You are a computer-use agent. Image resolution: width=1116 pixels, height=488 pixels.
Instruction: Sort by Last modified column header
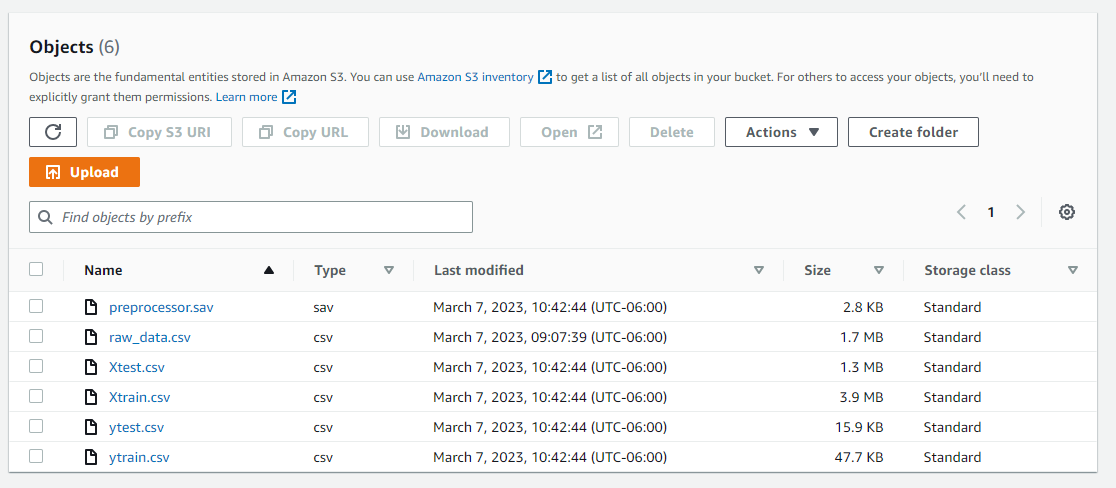coord(478,270)
